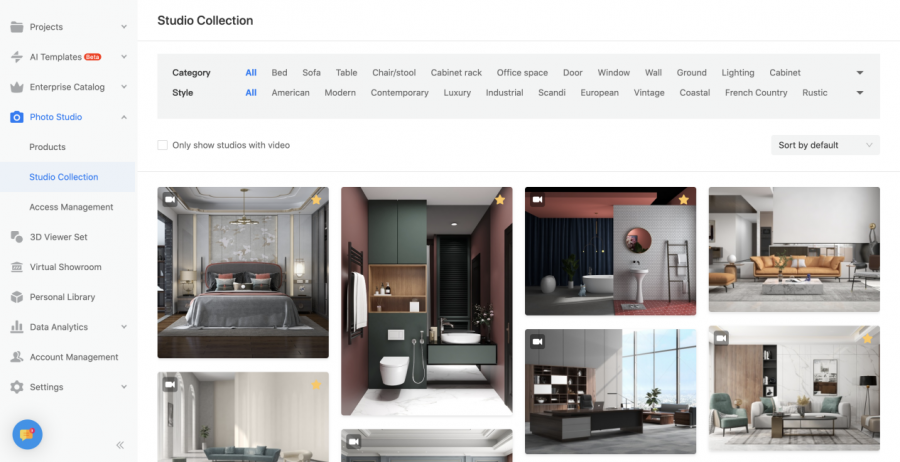
Task: Filter style by Vintage
Action: [649, 93]
